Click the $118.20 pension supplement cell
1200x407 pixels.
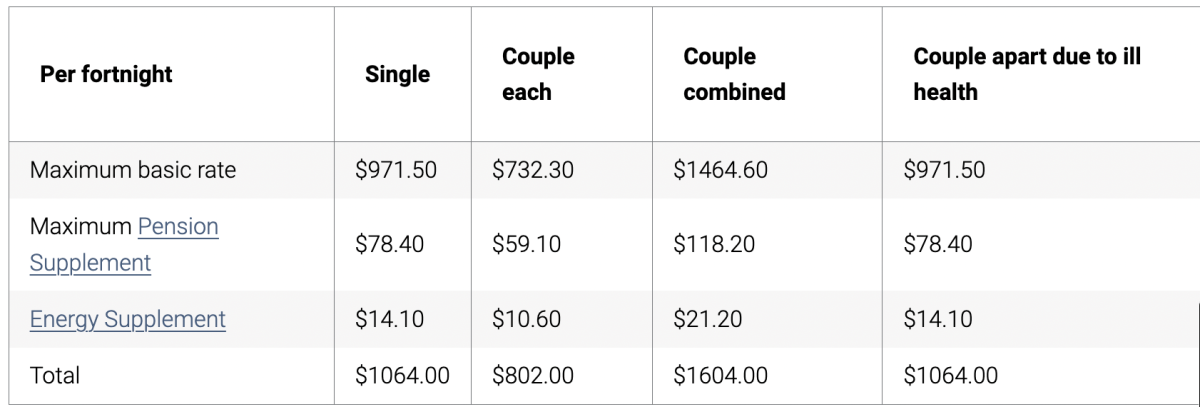714,245
